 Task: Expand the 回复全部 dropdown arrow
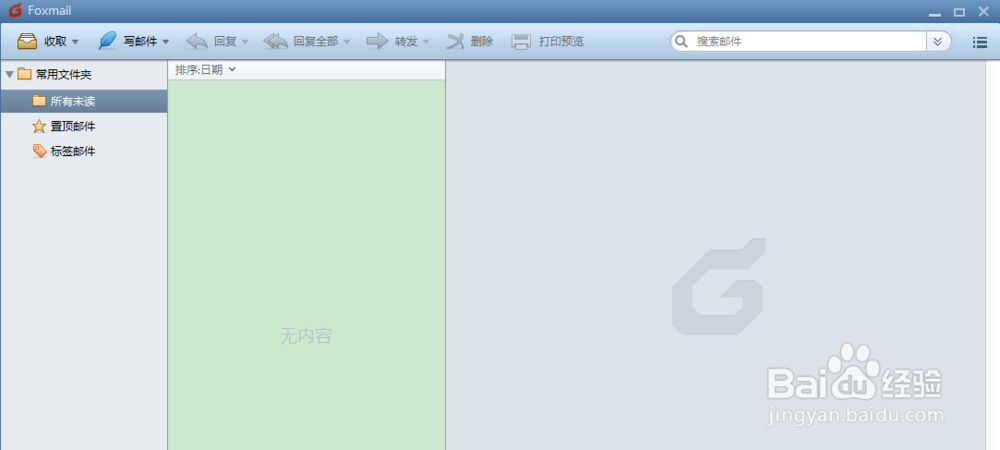tap(347, 42)
